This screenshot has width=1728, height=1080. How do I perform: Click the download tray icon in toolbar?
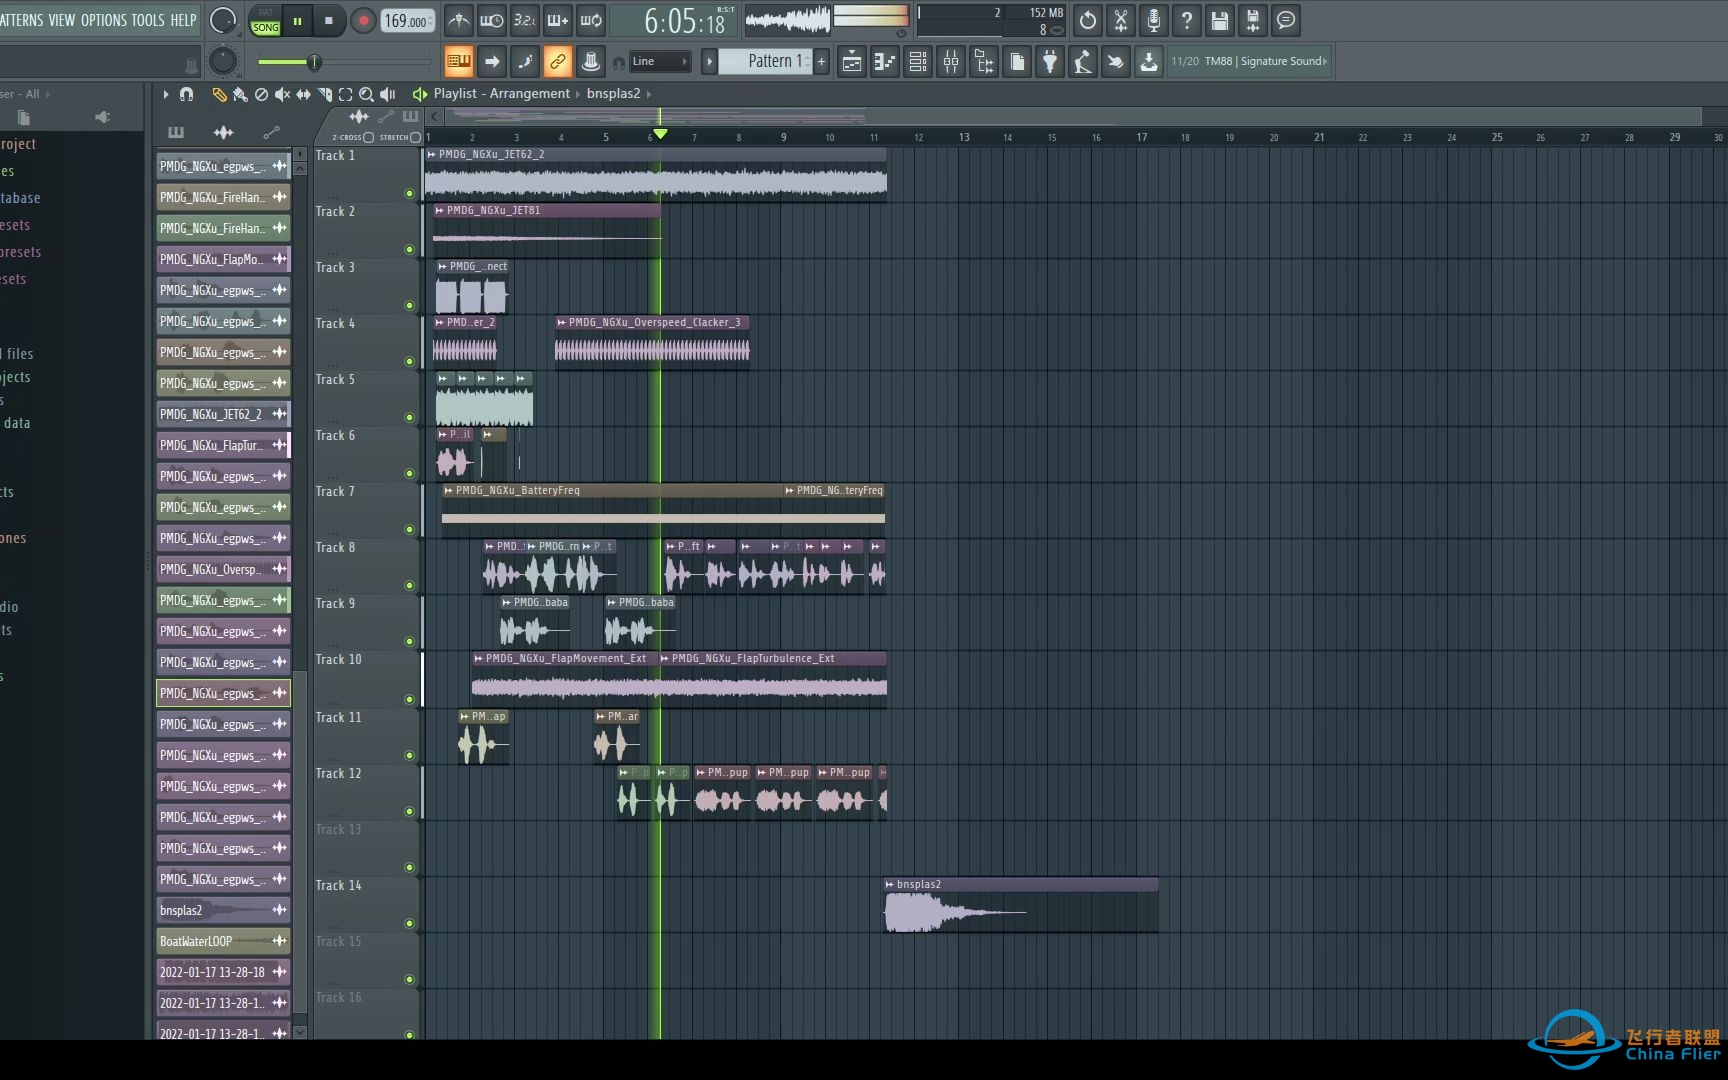1149,62
